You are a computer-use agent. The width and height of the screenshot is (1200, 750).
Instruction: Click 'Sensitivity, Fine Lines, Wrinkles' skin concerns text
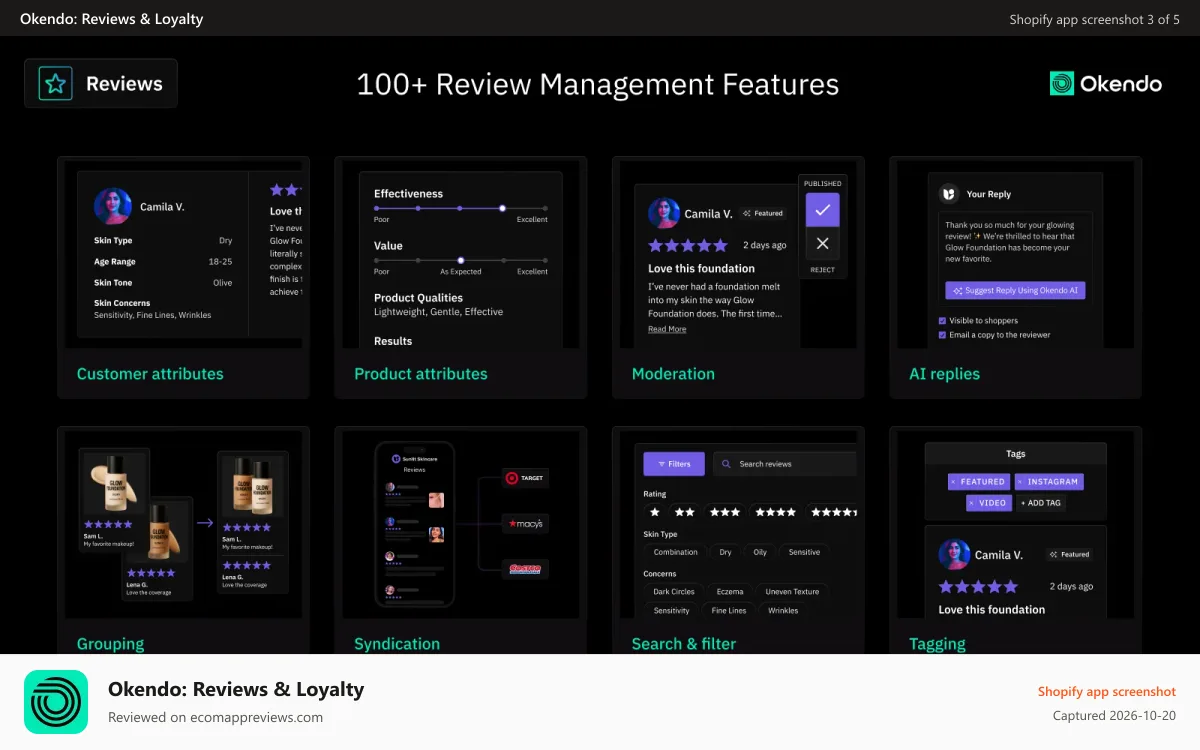[153, 315]
